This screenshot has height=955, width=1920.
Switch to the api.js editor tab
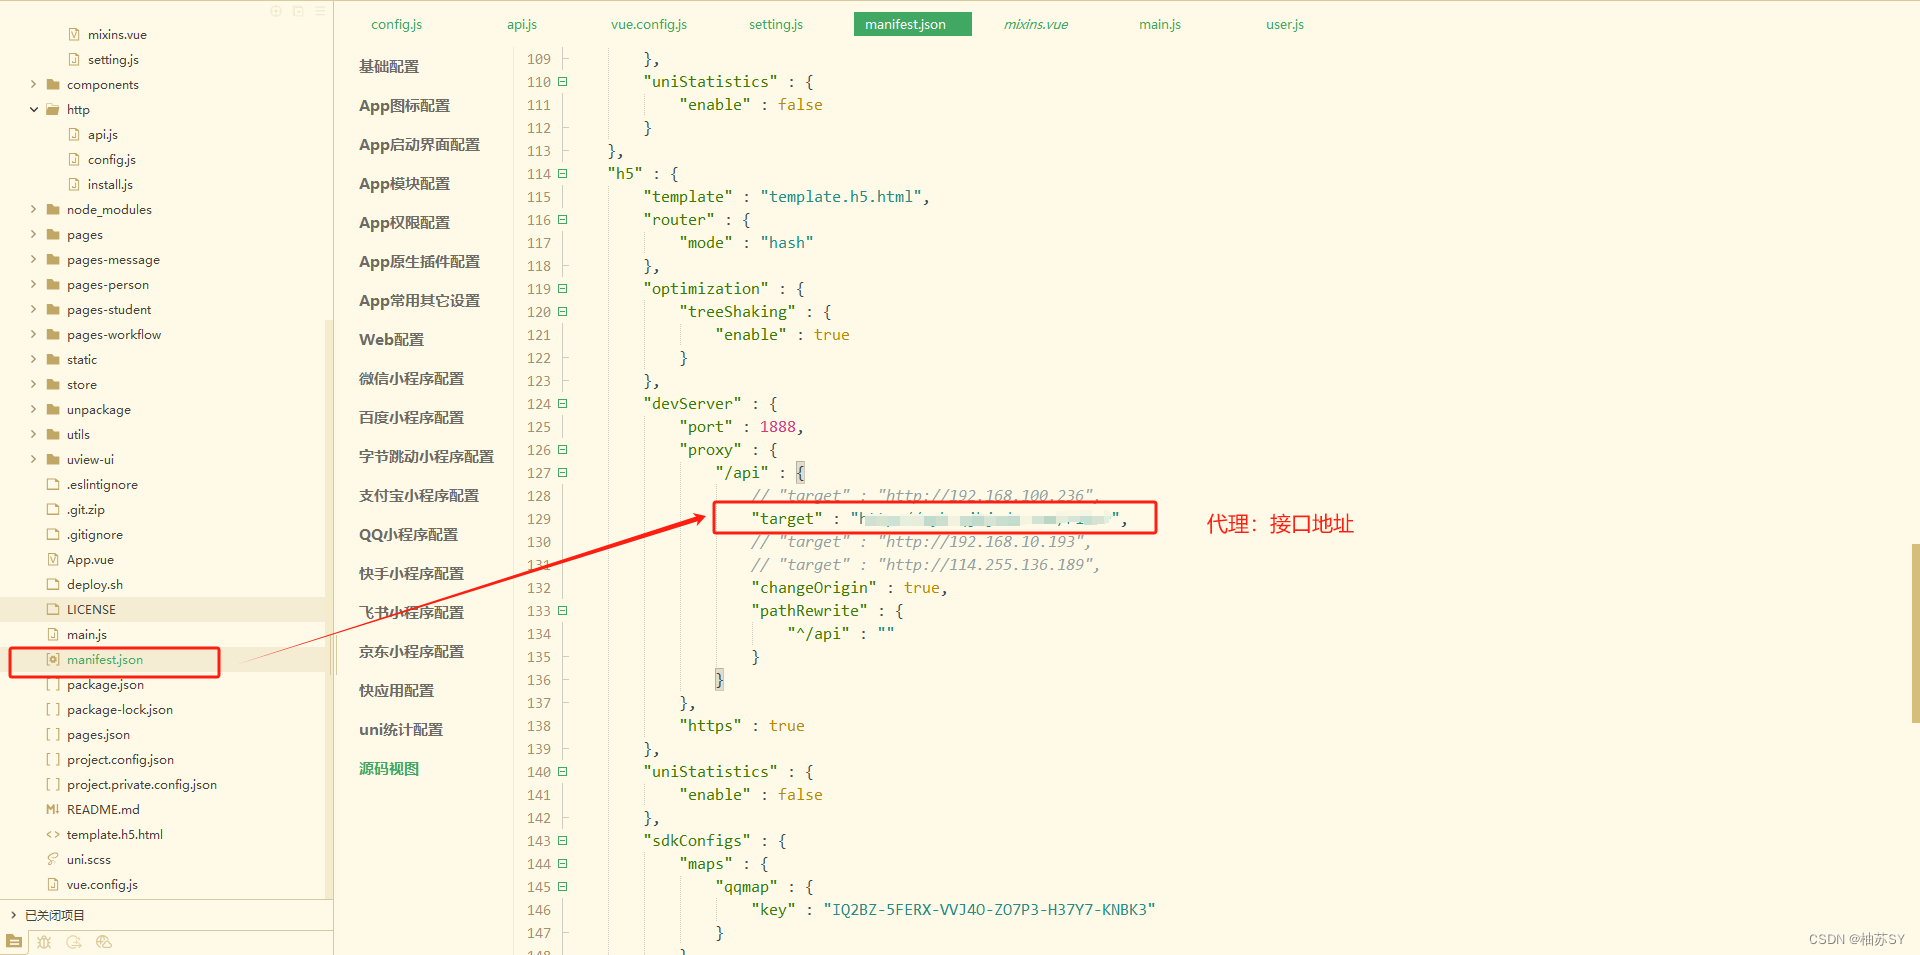(522, 24)
